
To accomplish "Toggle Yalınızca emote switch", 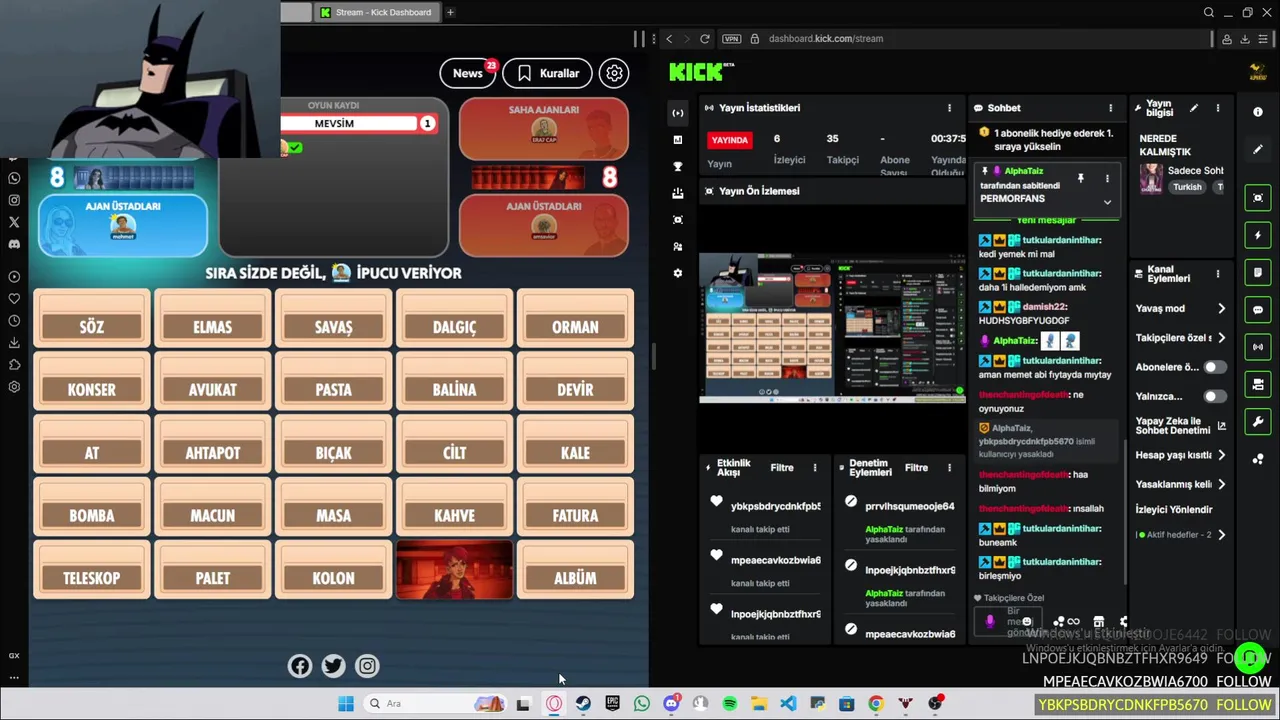I will (x=1214, y=396).
